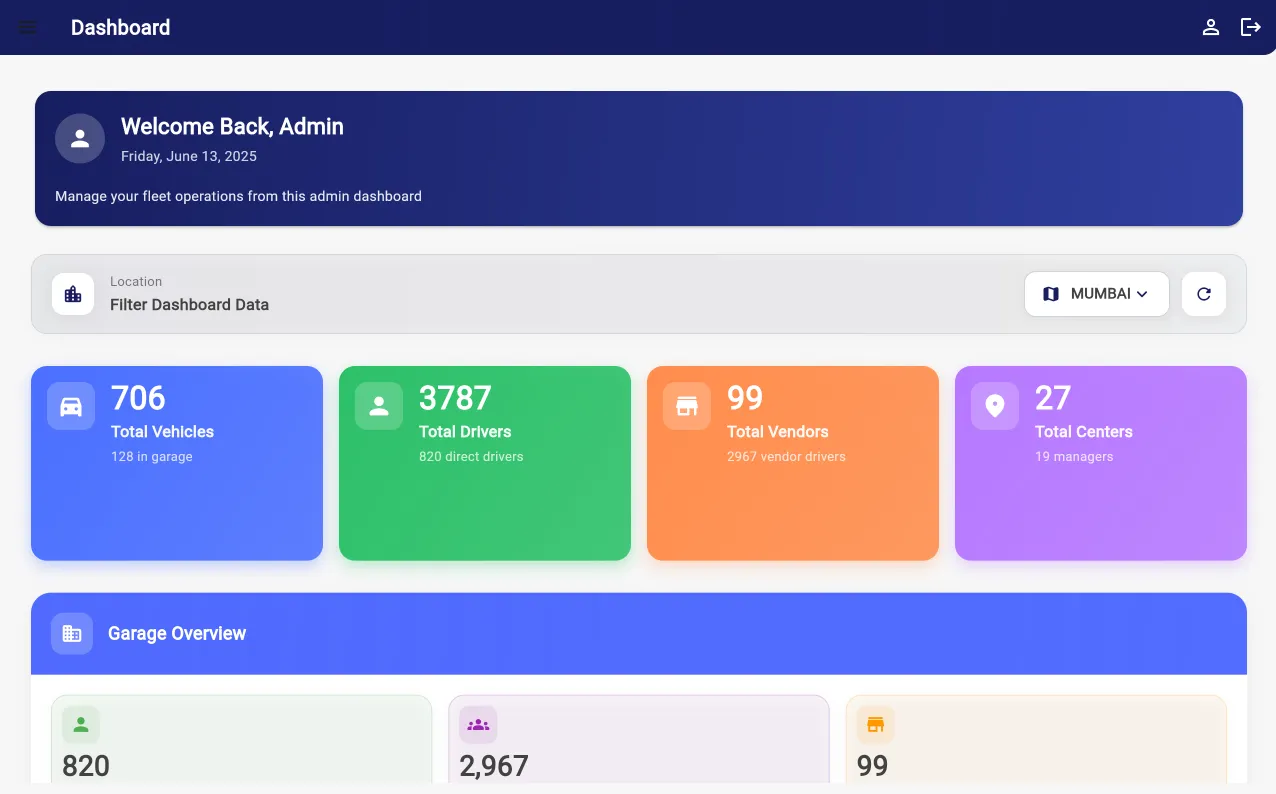The image size is (1276, 794).
Task: Click the logout icon in header
Action: 1250,27
